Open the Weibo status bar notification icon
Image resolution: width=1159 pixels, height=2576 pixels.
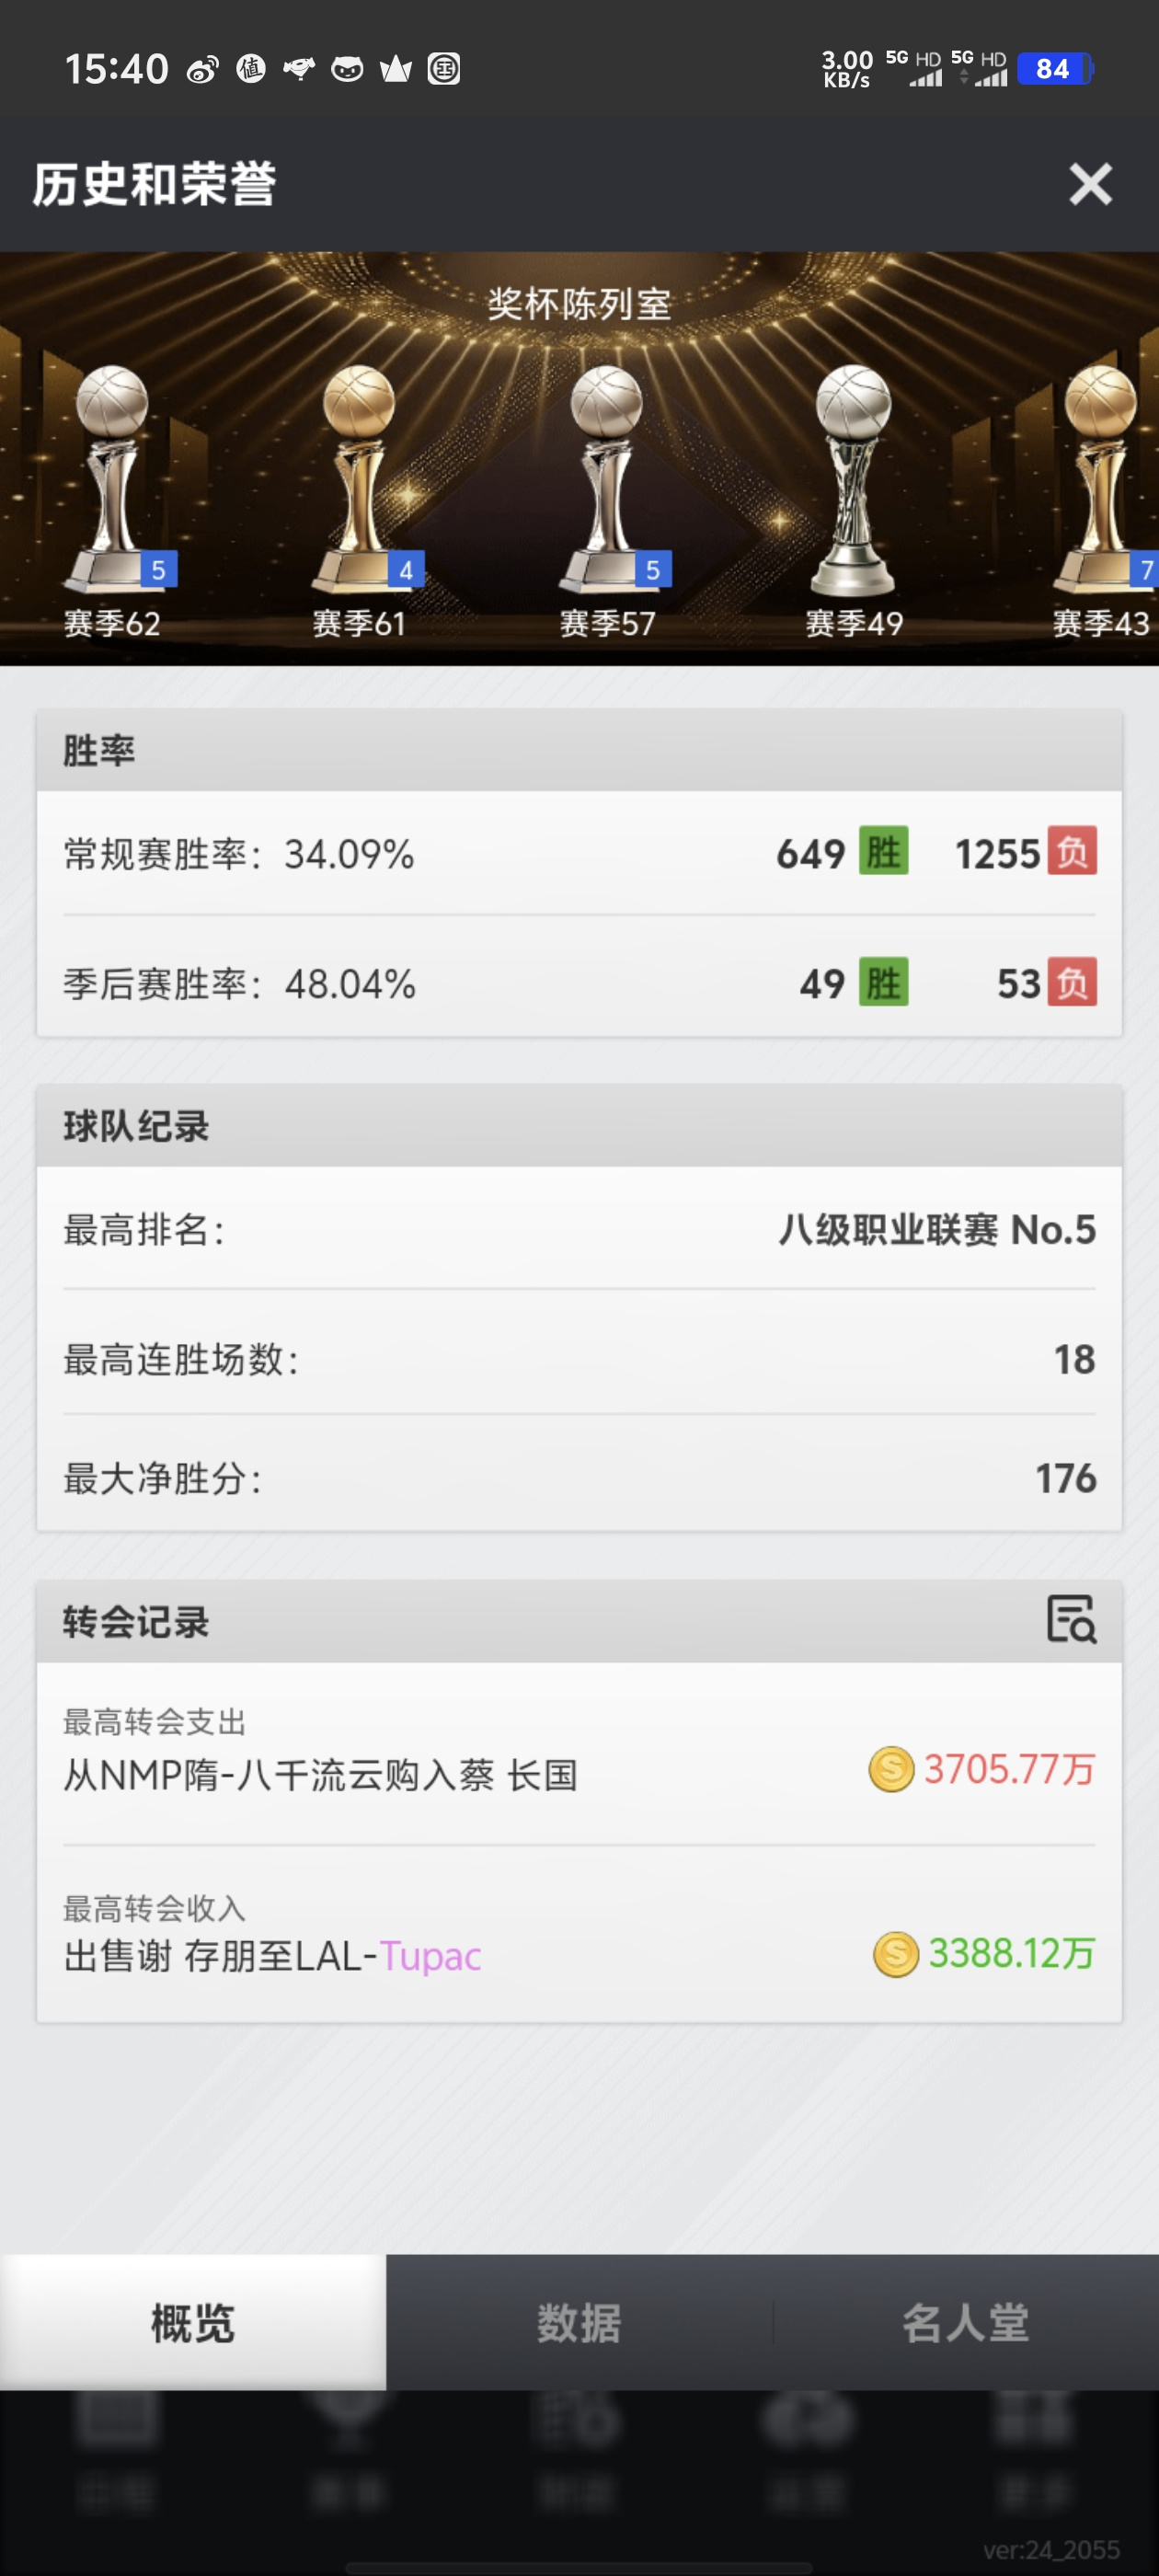[x=203, y=69]
